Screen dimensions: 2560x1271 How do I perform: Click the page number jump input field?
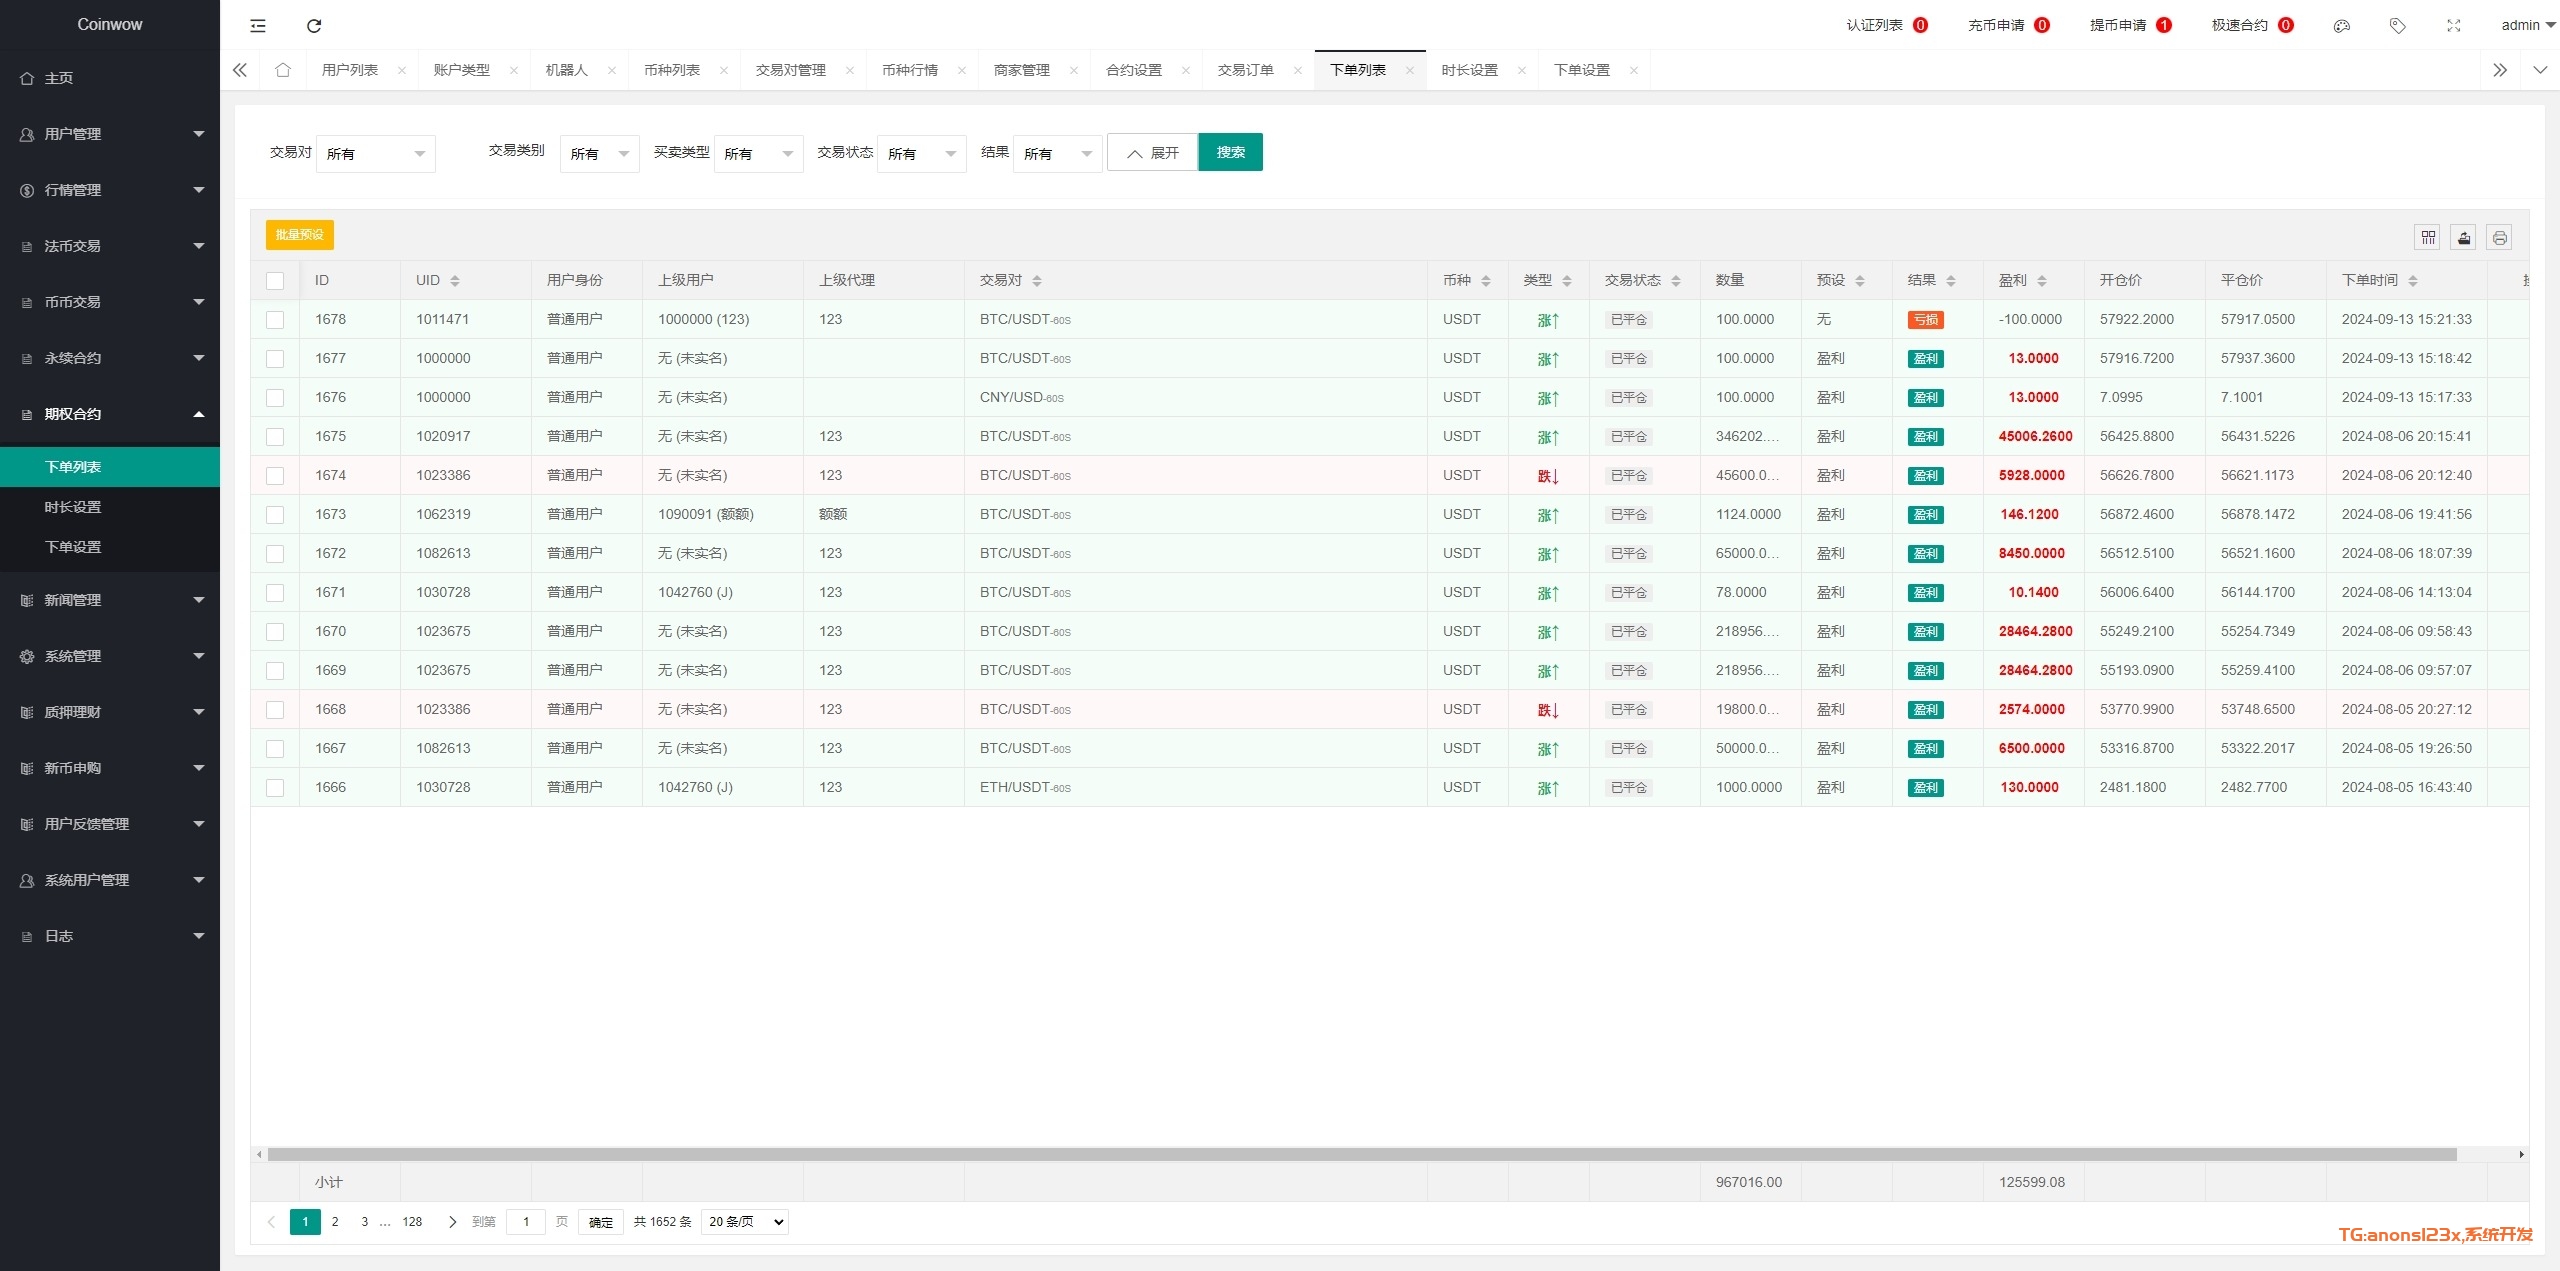[x=526, y=1222]
